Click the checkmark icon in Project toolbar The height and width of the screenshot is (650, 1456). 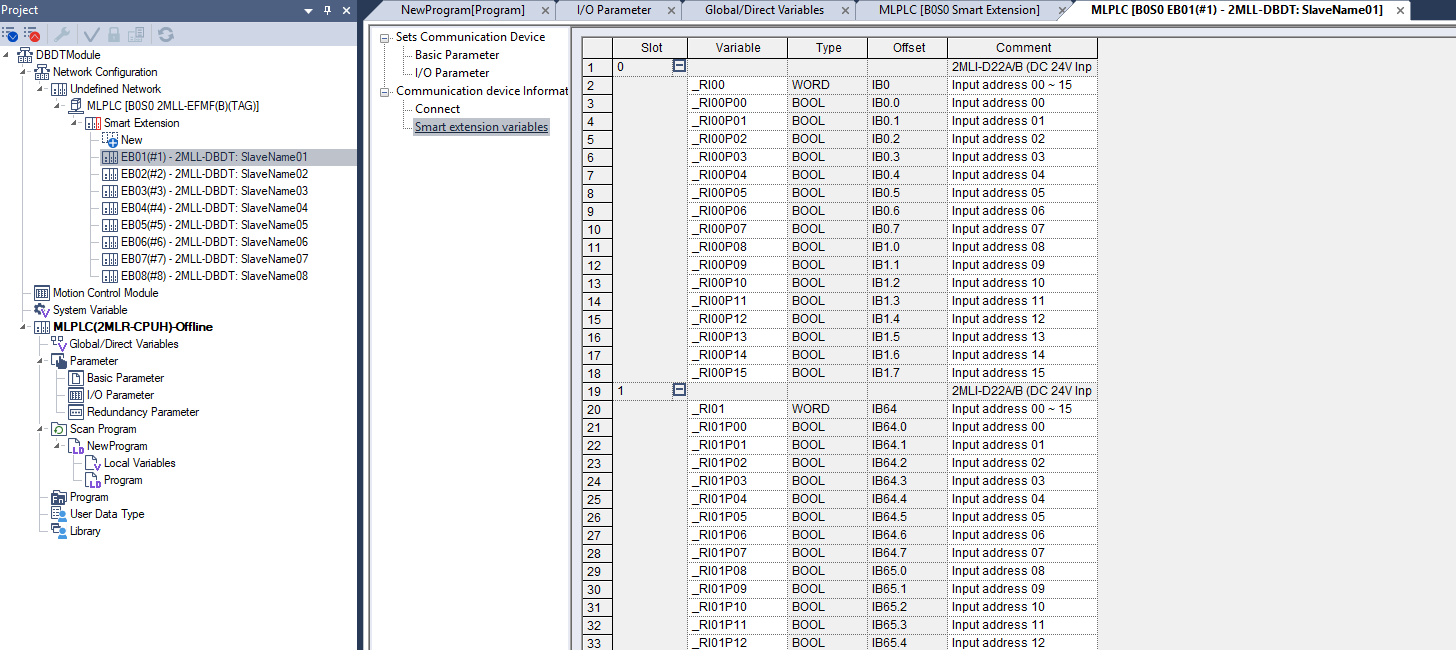tap(91, 33)
